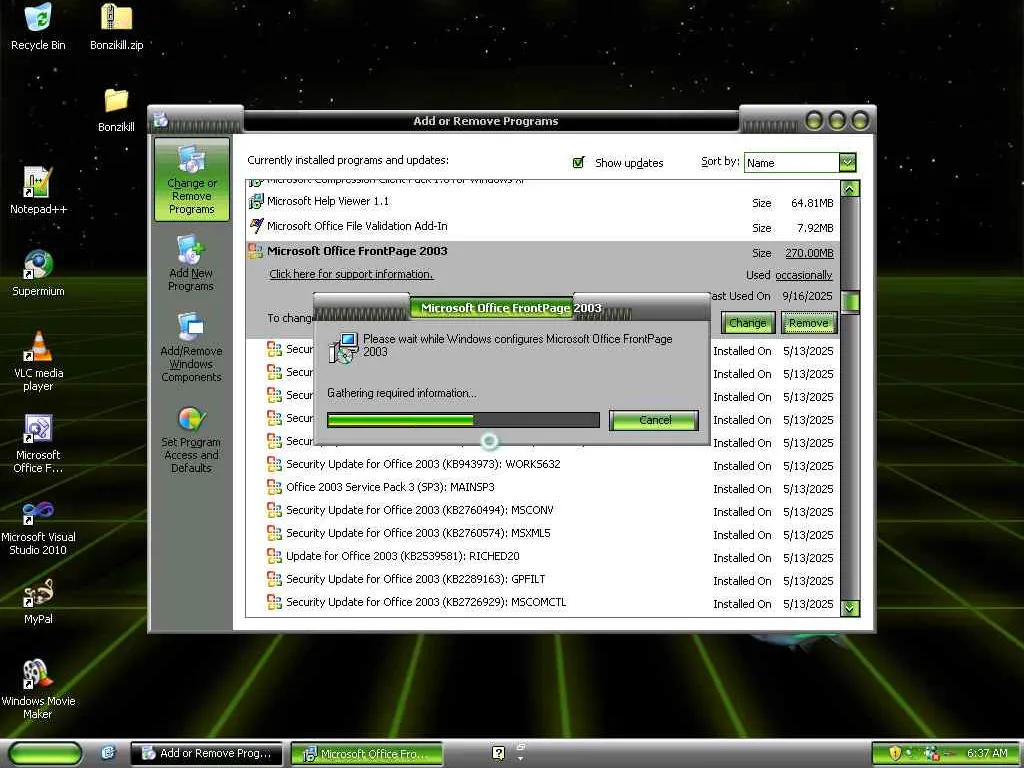Click the MSCONV update row icon
The image size is (1024, 768).
click(x=274, y=510)
